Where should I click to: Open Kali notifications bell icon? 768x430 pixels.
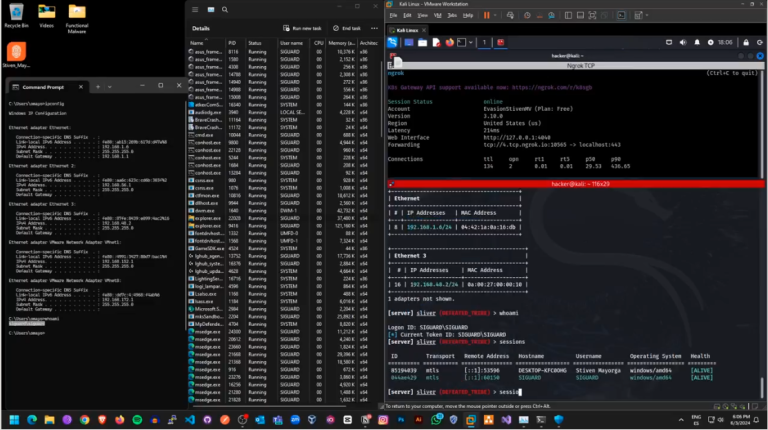point(697,43)
